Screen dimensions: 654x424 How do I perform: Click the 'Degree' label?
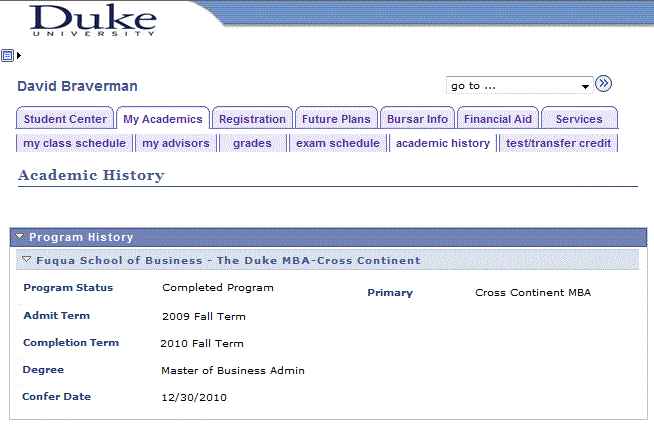43,370
